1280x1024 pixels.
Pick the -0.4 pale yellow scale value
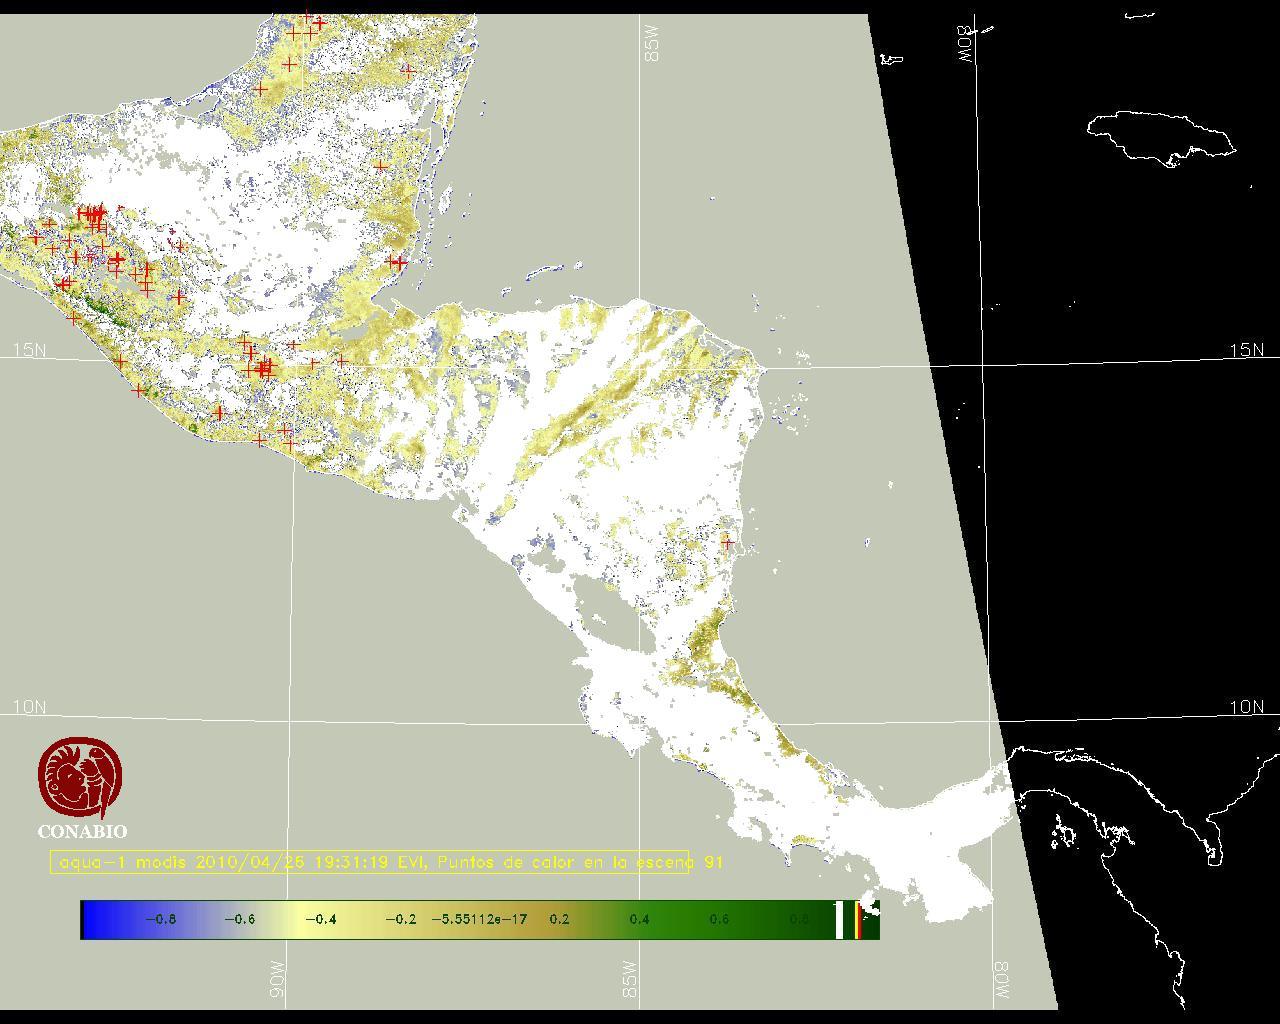click(320, 919)
